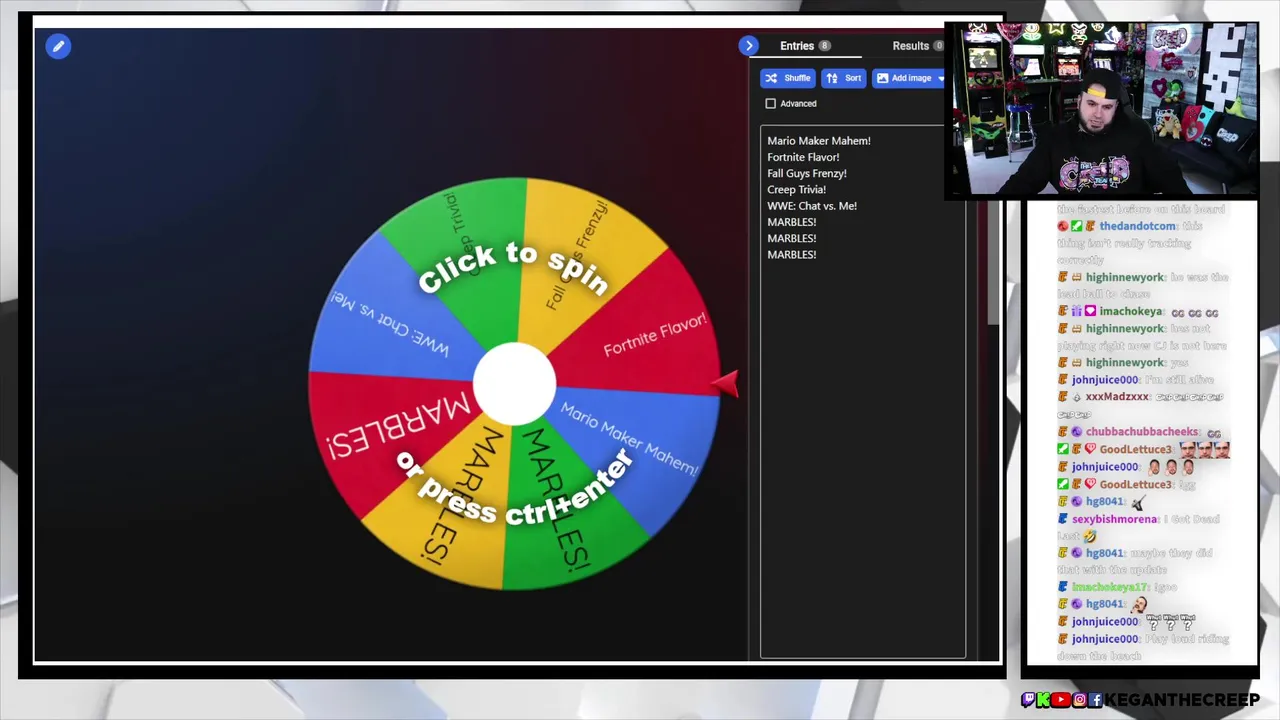
Task: Switch to the Results tab
Action: pyautogui.click(x=910, y=46)
